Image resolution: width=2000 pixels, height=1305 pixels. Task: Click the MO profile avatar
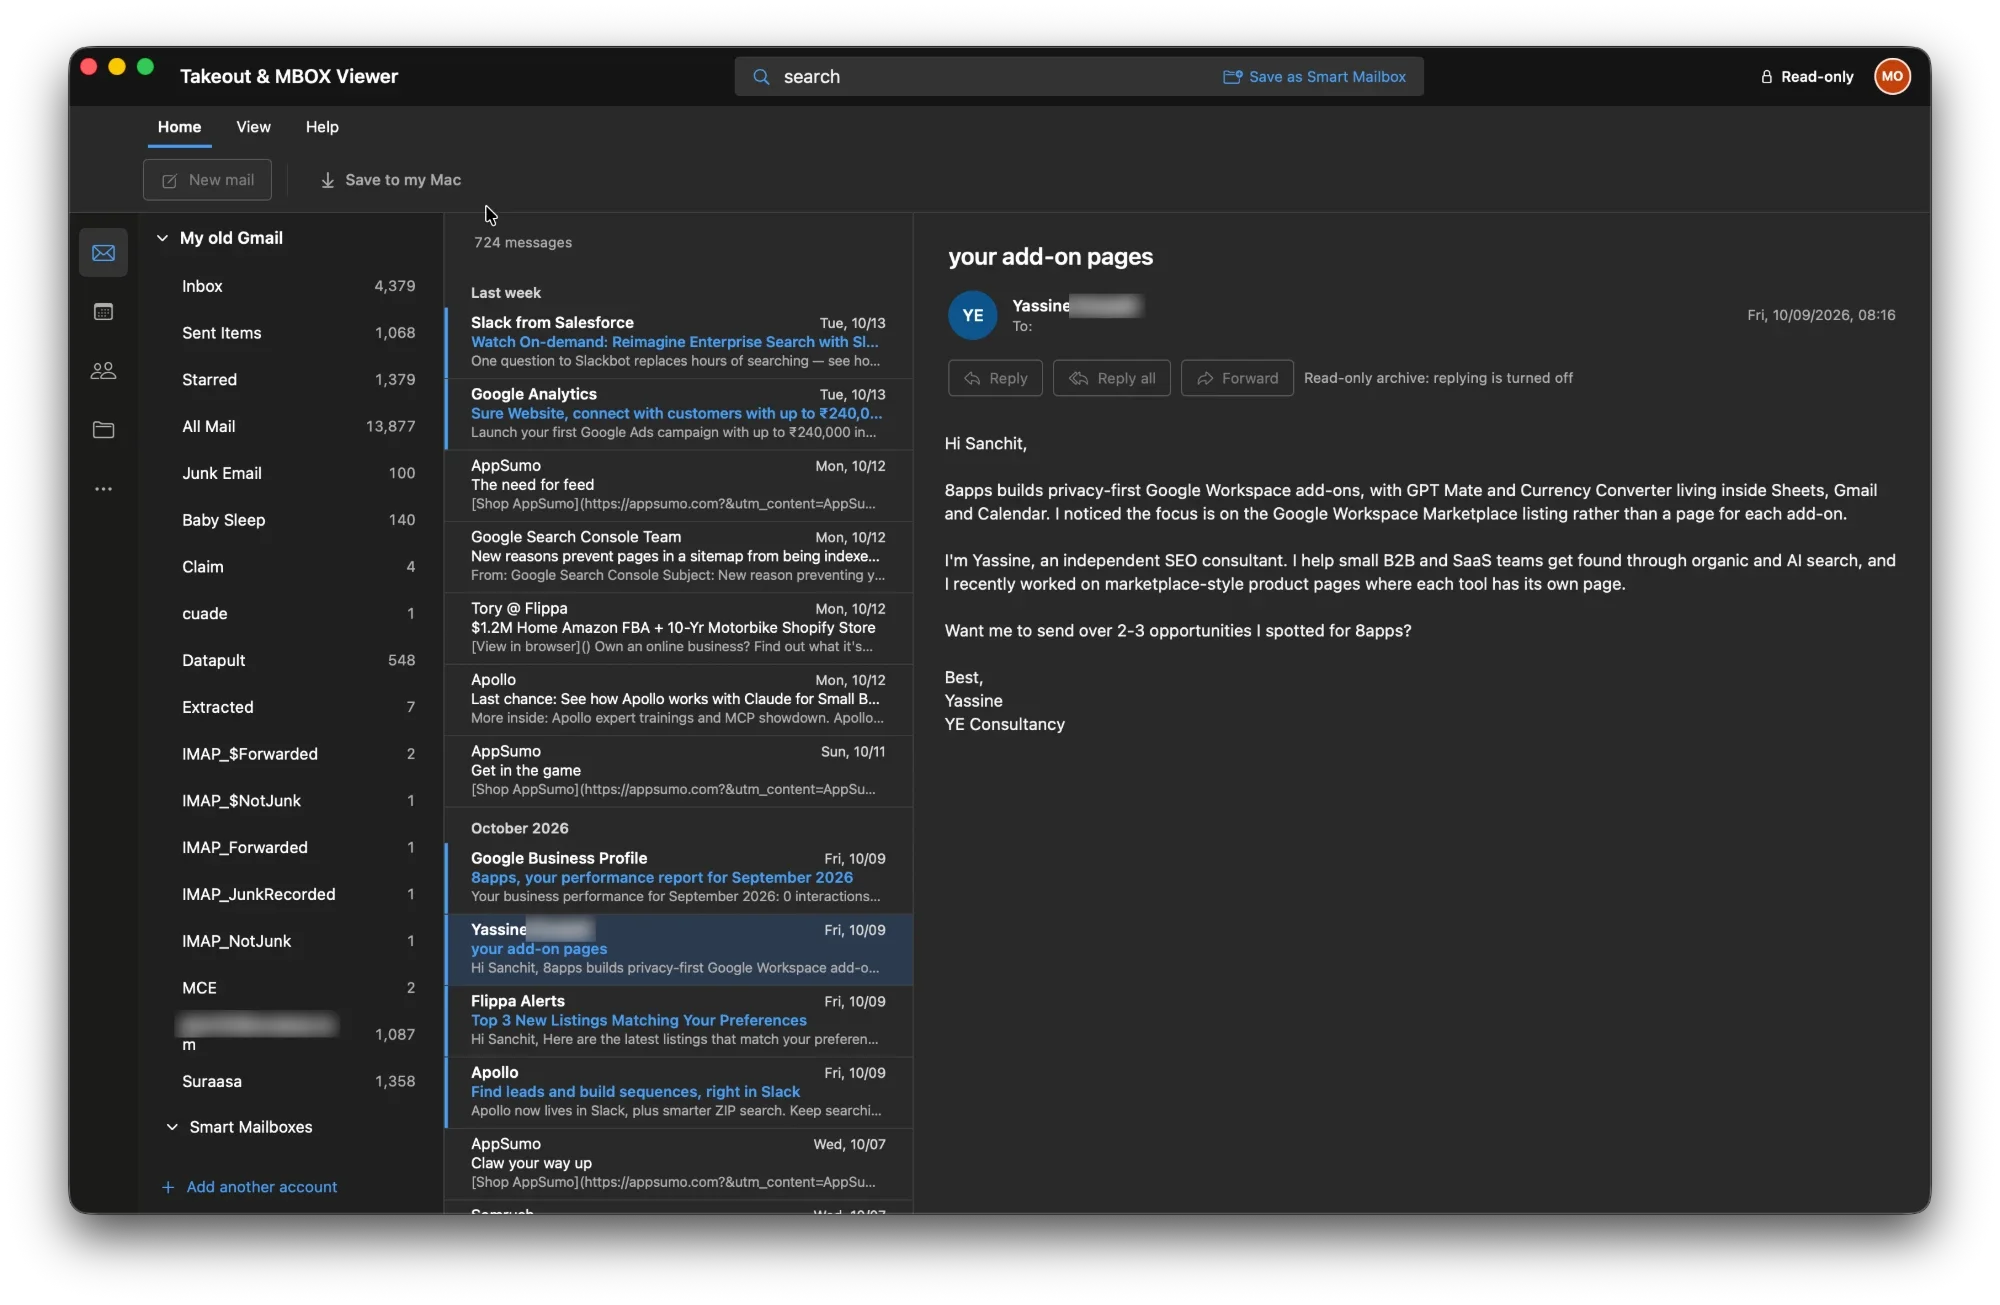(1892, 76)
